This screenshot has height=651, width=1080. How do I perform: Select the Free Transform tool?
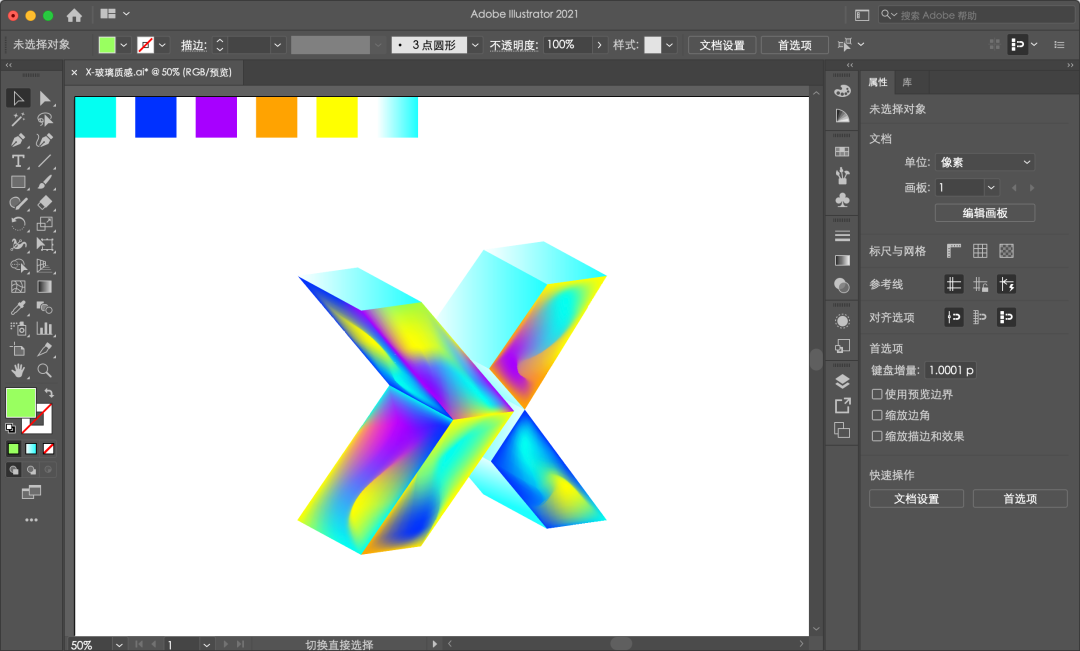point(45,245)
